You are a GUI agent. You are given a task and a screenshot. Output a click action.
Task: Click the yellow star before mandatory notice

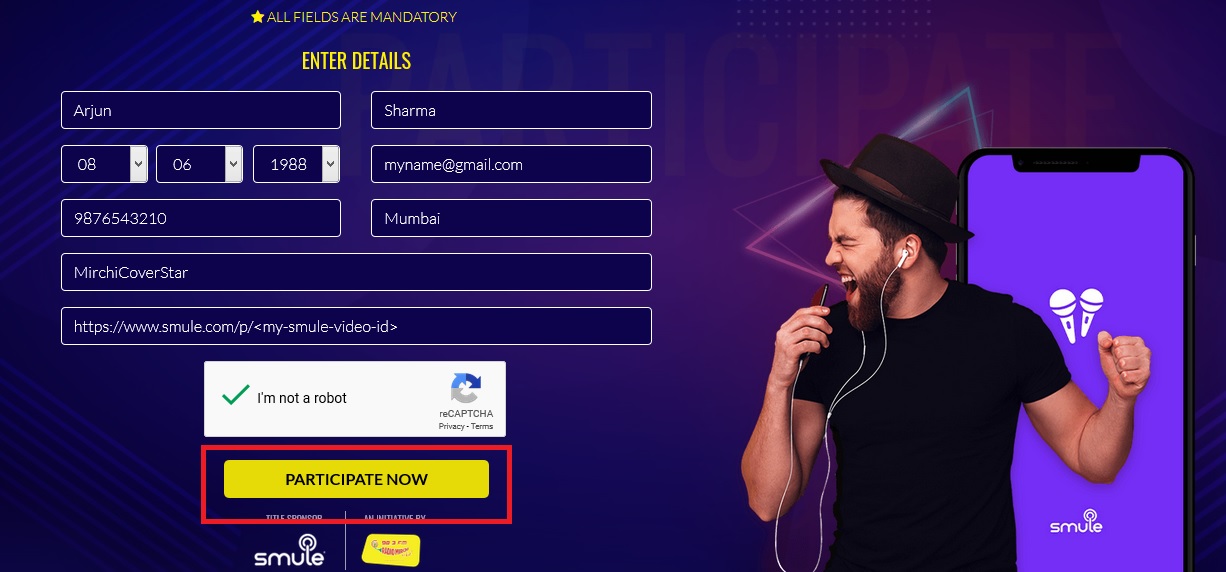257,17
